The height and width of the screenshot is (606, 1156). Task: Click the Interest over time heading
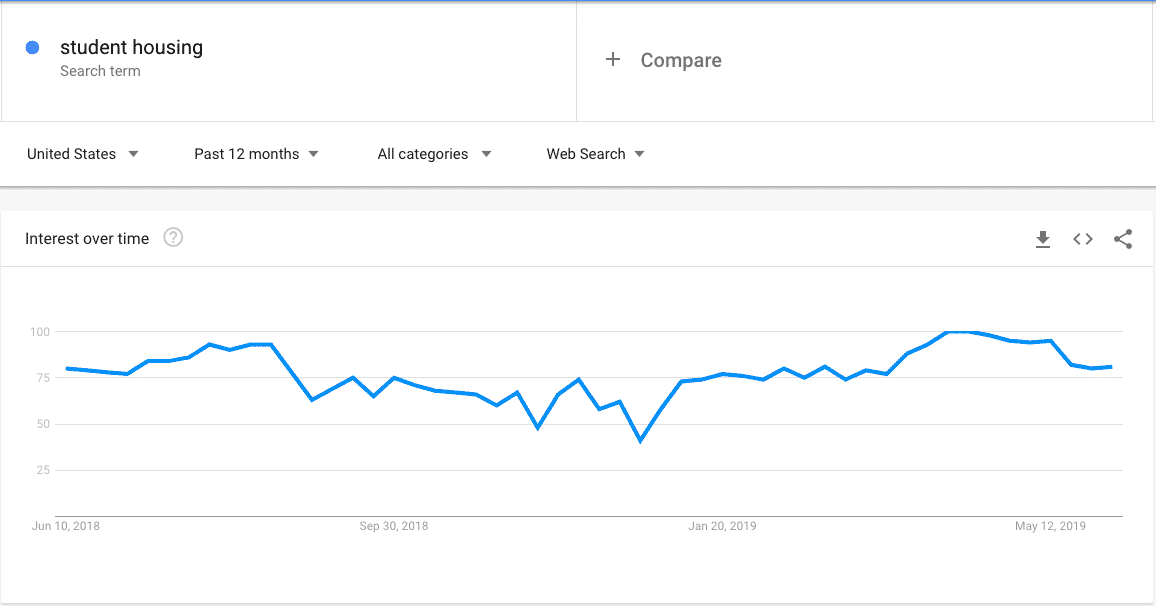point(87,239)
